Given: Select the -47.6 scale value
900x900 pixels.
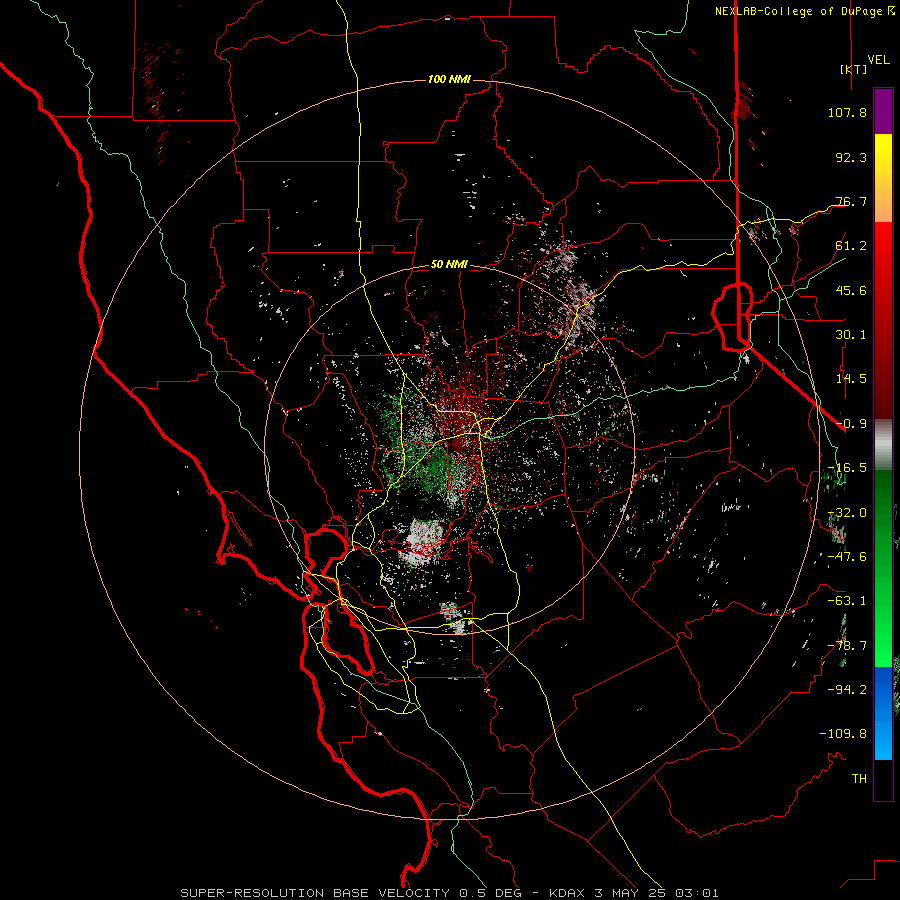Looking at the screenshot, I should click(847, 557).
